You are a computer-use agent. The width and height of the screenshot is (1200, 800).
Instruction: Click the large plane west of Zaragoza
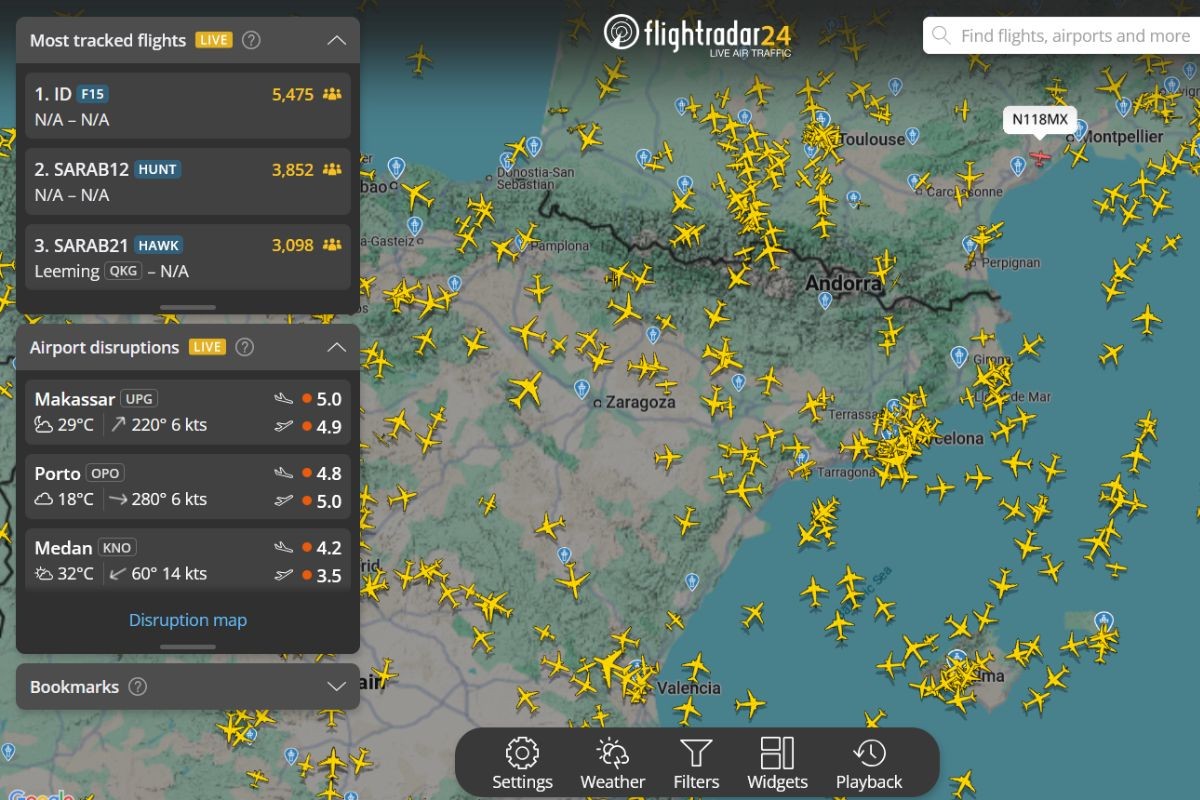(525, 388)
